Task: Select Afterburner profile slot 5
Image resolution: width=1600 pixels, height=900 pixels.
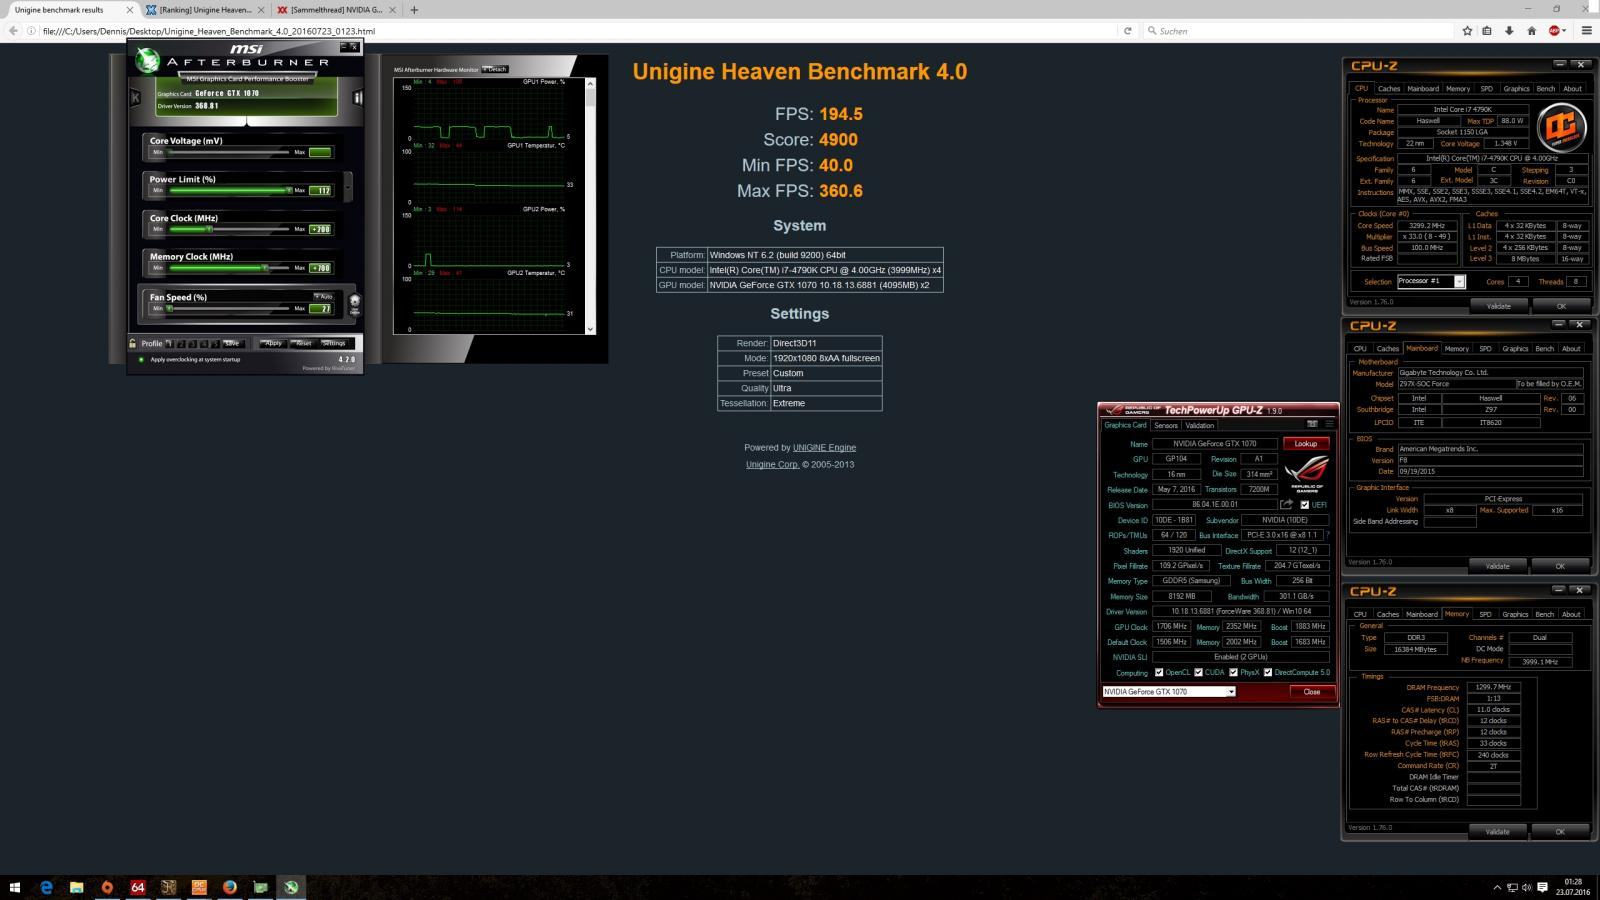Action: (215, 344)
